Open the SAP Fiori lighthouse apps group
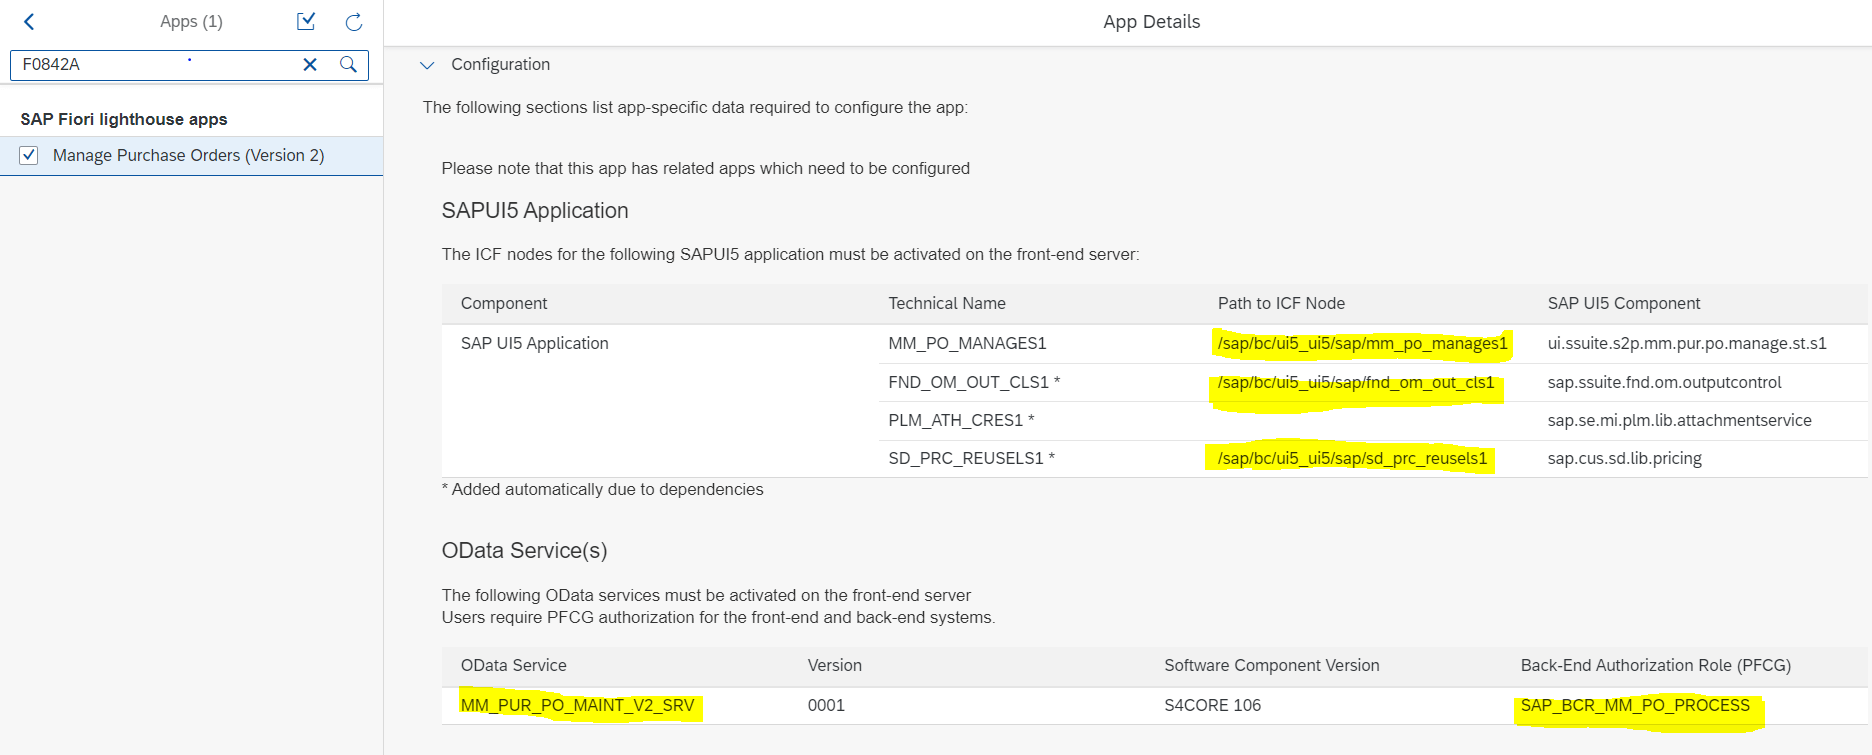 pyautogui.click(x=122, y=119)
